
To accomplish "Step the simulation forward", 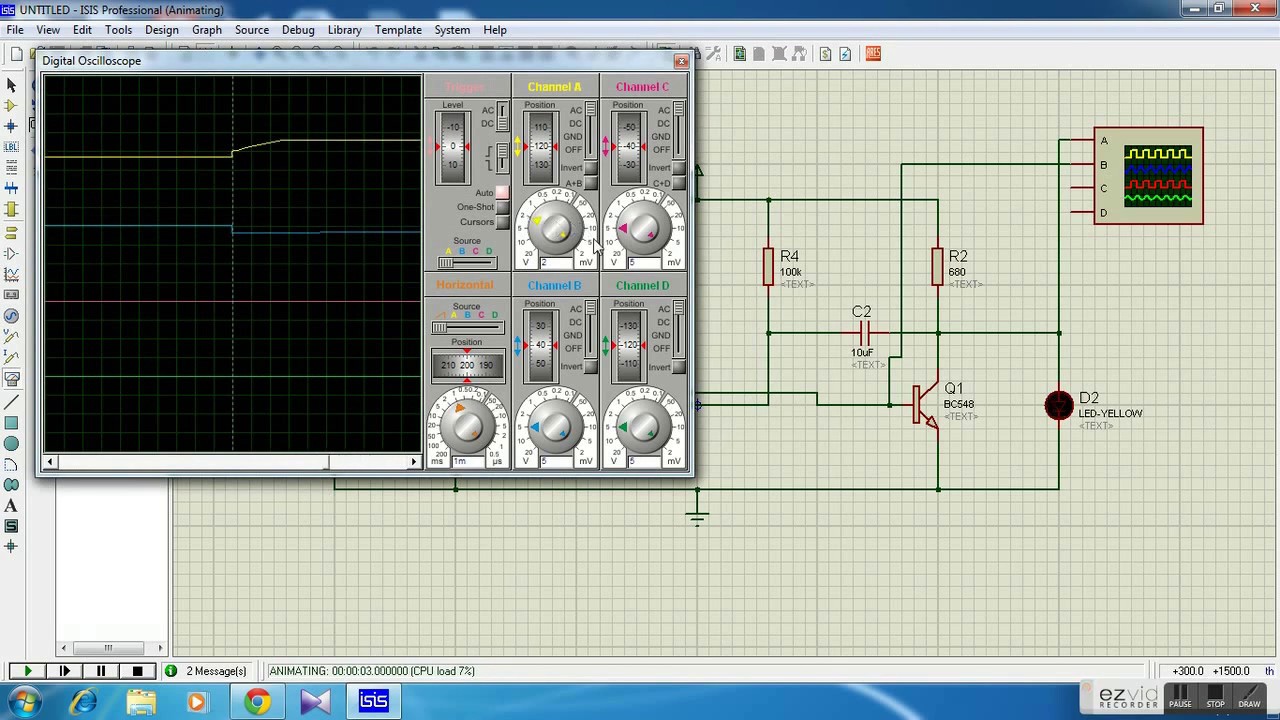I will pyautogui.click(x=65, y=671).
